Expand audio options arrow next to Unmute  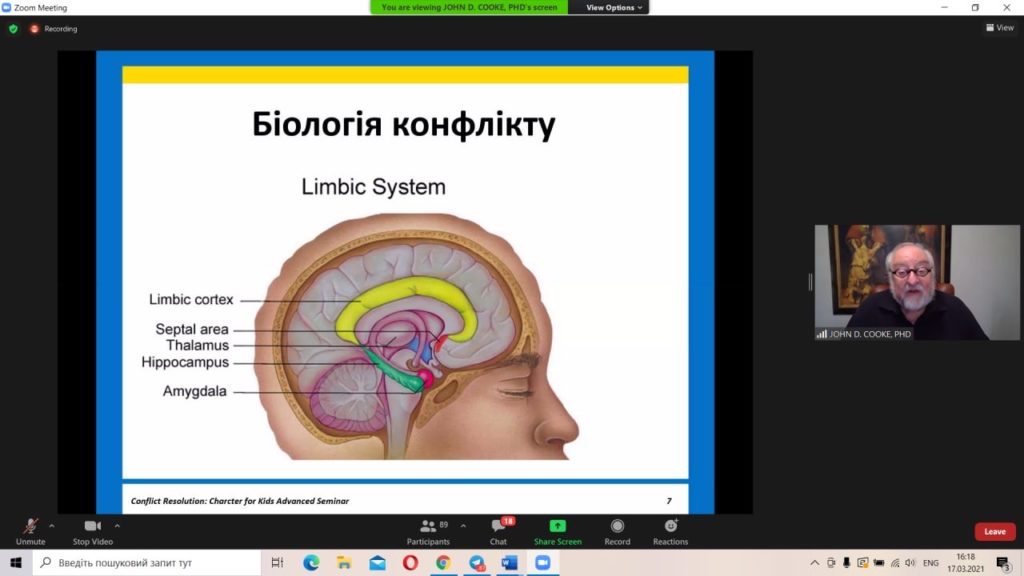[x=52, y=525]
